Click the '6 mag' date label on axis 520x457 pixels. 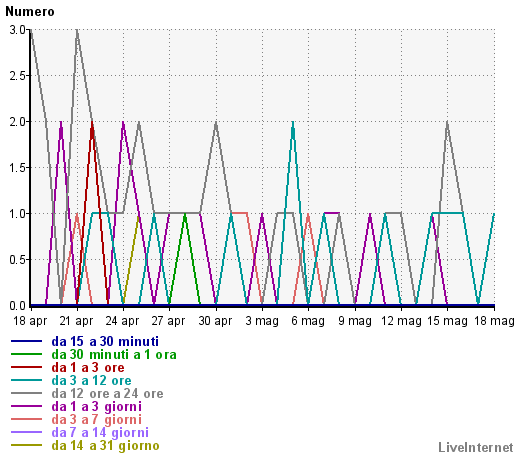coord(308,321)
